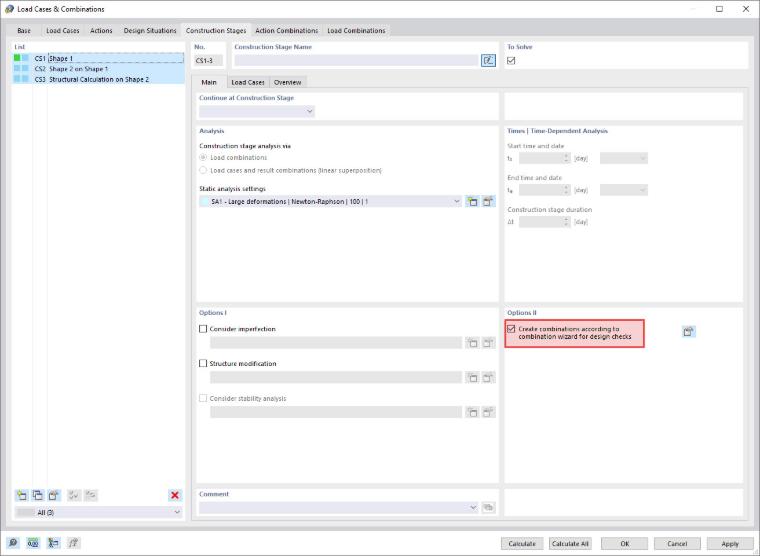This screenshot has height=556, width=760.
Task: Select Load cases and result combinations radio
Action: [203, 170]
